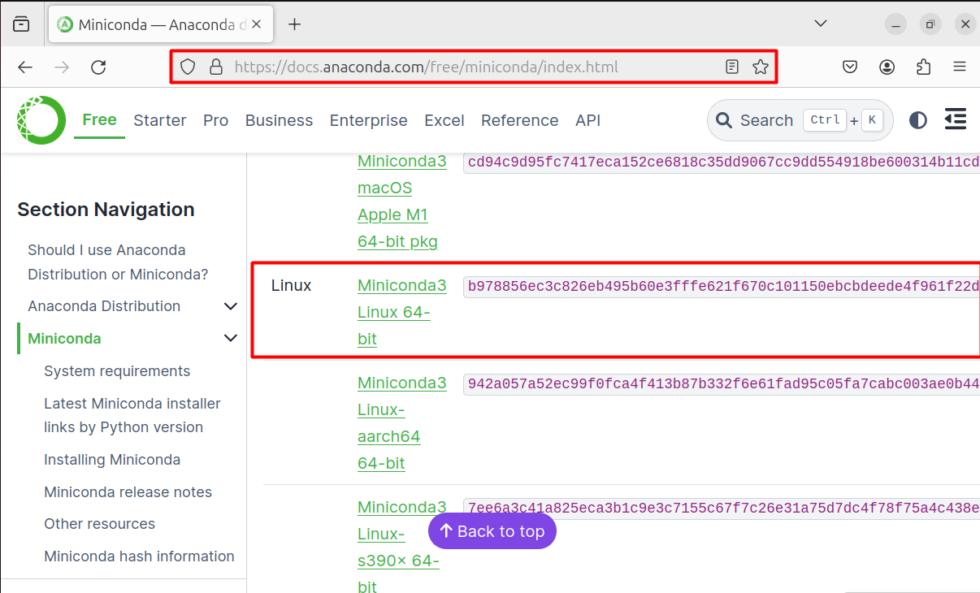Viewport: 980px width, 593px height.
Task: Open the Miniconda section link
Action: click(x=64, y=338)
